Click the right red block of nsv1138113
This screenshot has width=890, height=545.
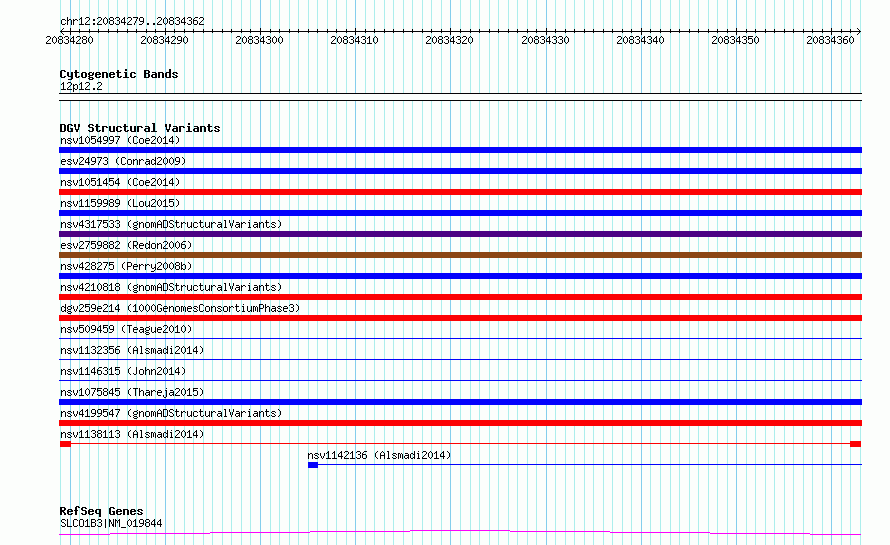[x=855, y=444]
